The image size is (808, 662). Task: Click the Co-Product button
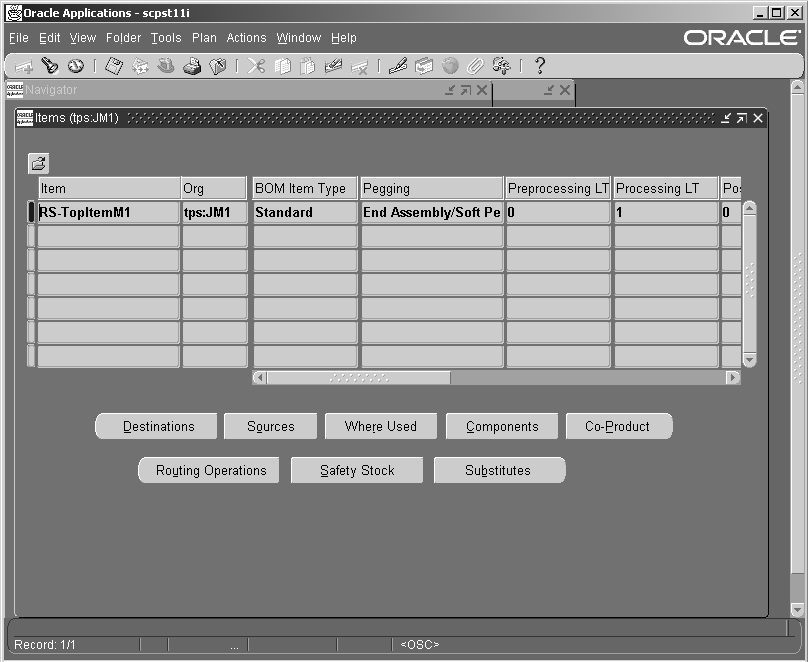619,426
